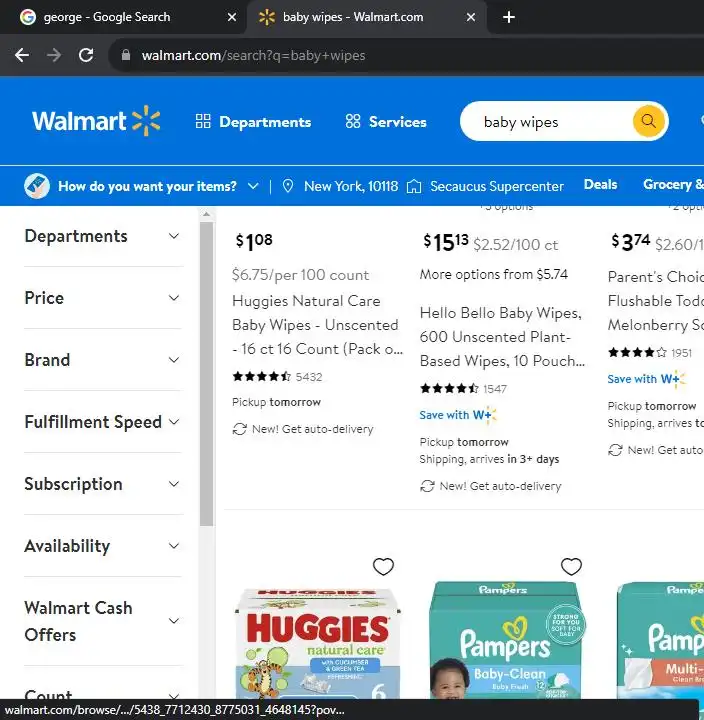Click Parent's Choice auto-delivery refresh icon
704x720 pixels.
point(615,450)
